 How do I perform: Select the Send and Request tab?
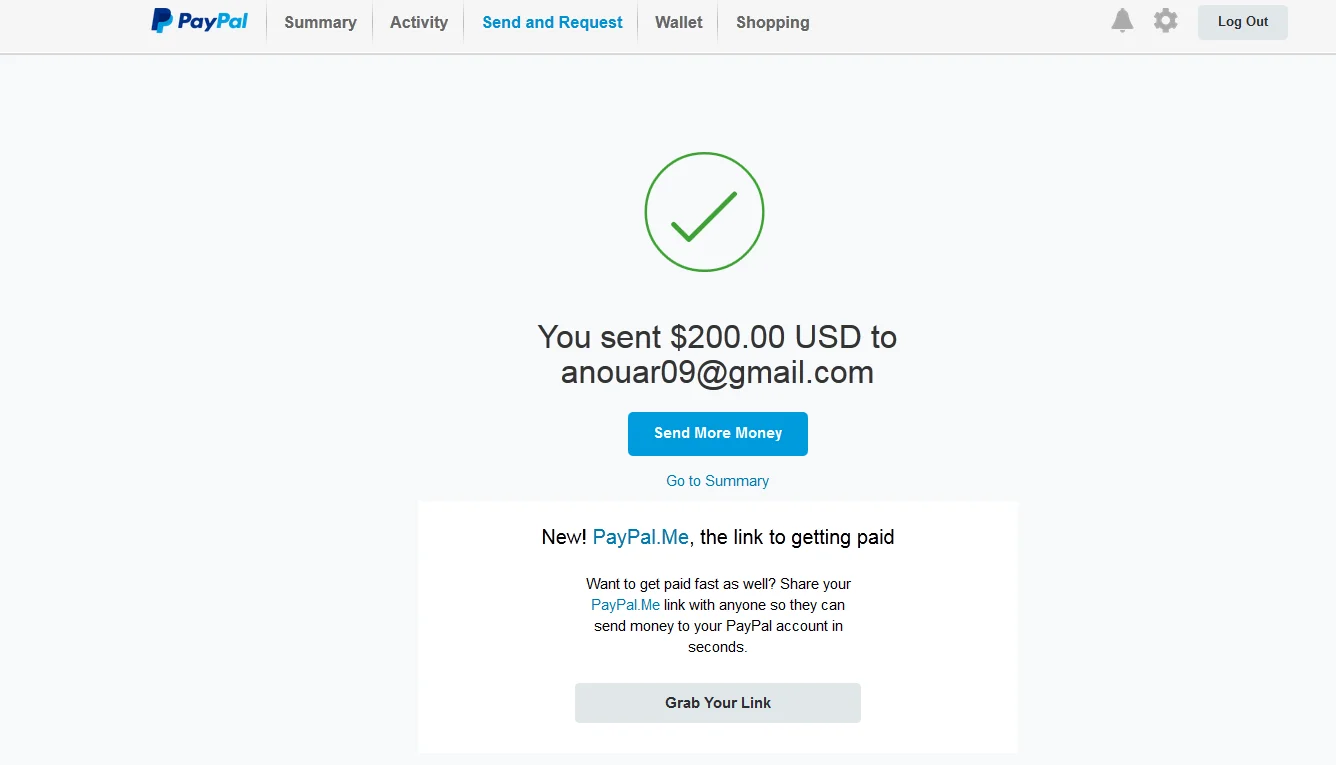(x=552, y=22)
